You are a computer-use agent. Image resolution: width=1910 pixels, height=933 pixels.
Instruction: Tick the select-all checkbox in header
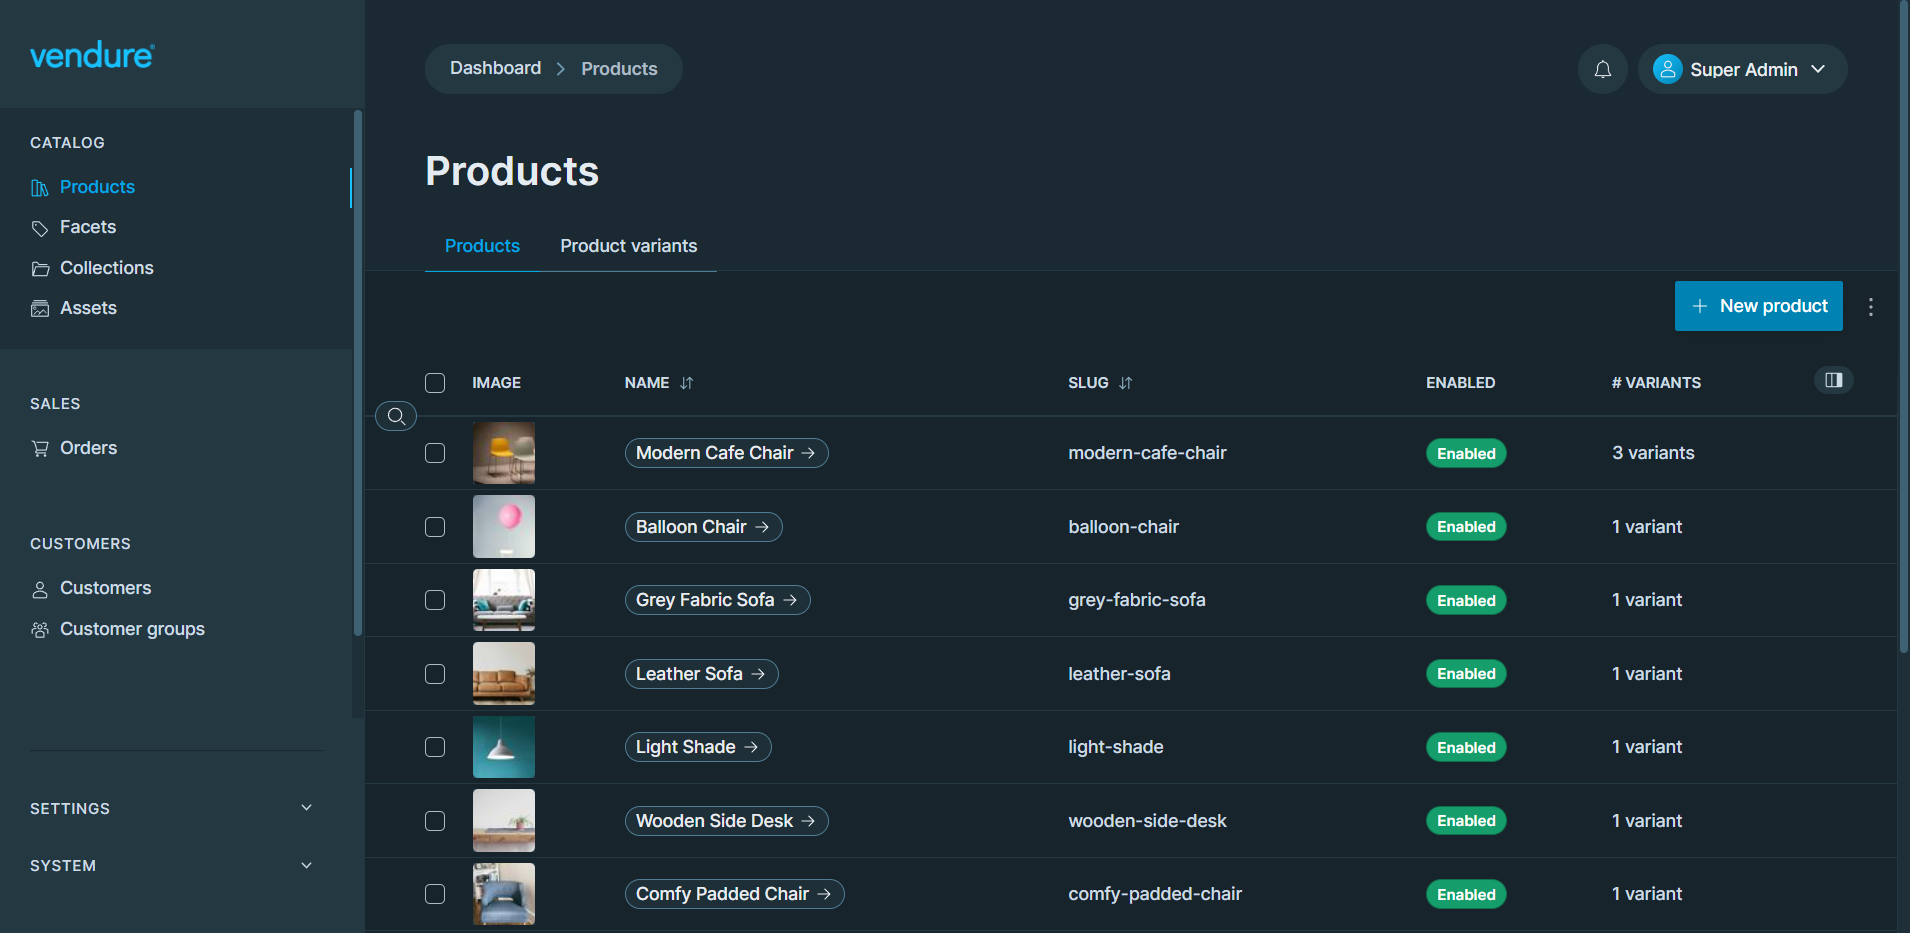435,383
